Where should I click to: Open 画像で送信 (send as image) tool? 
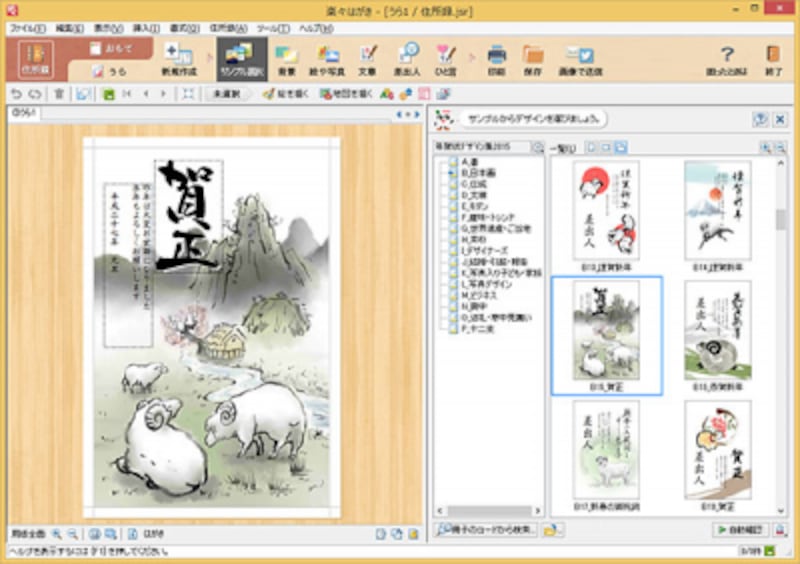[580, 59]
